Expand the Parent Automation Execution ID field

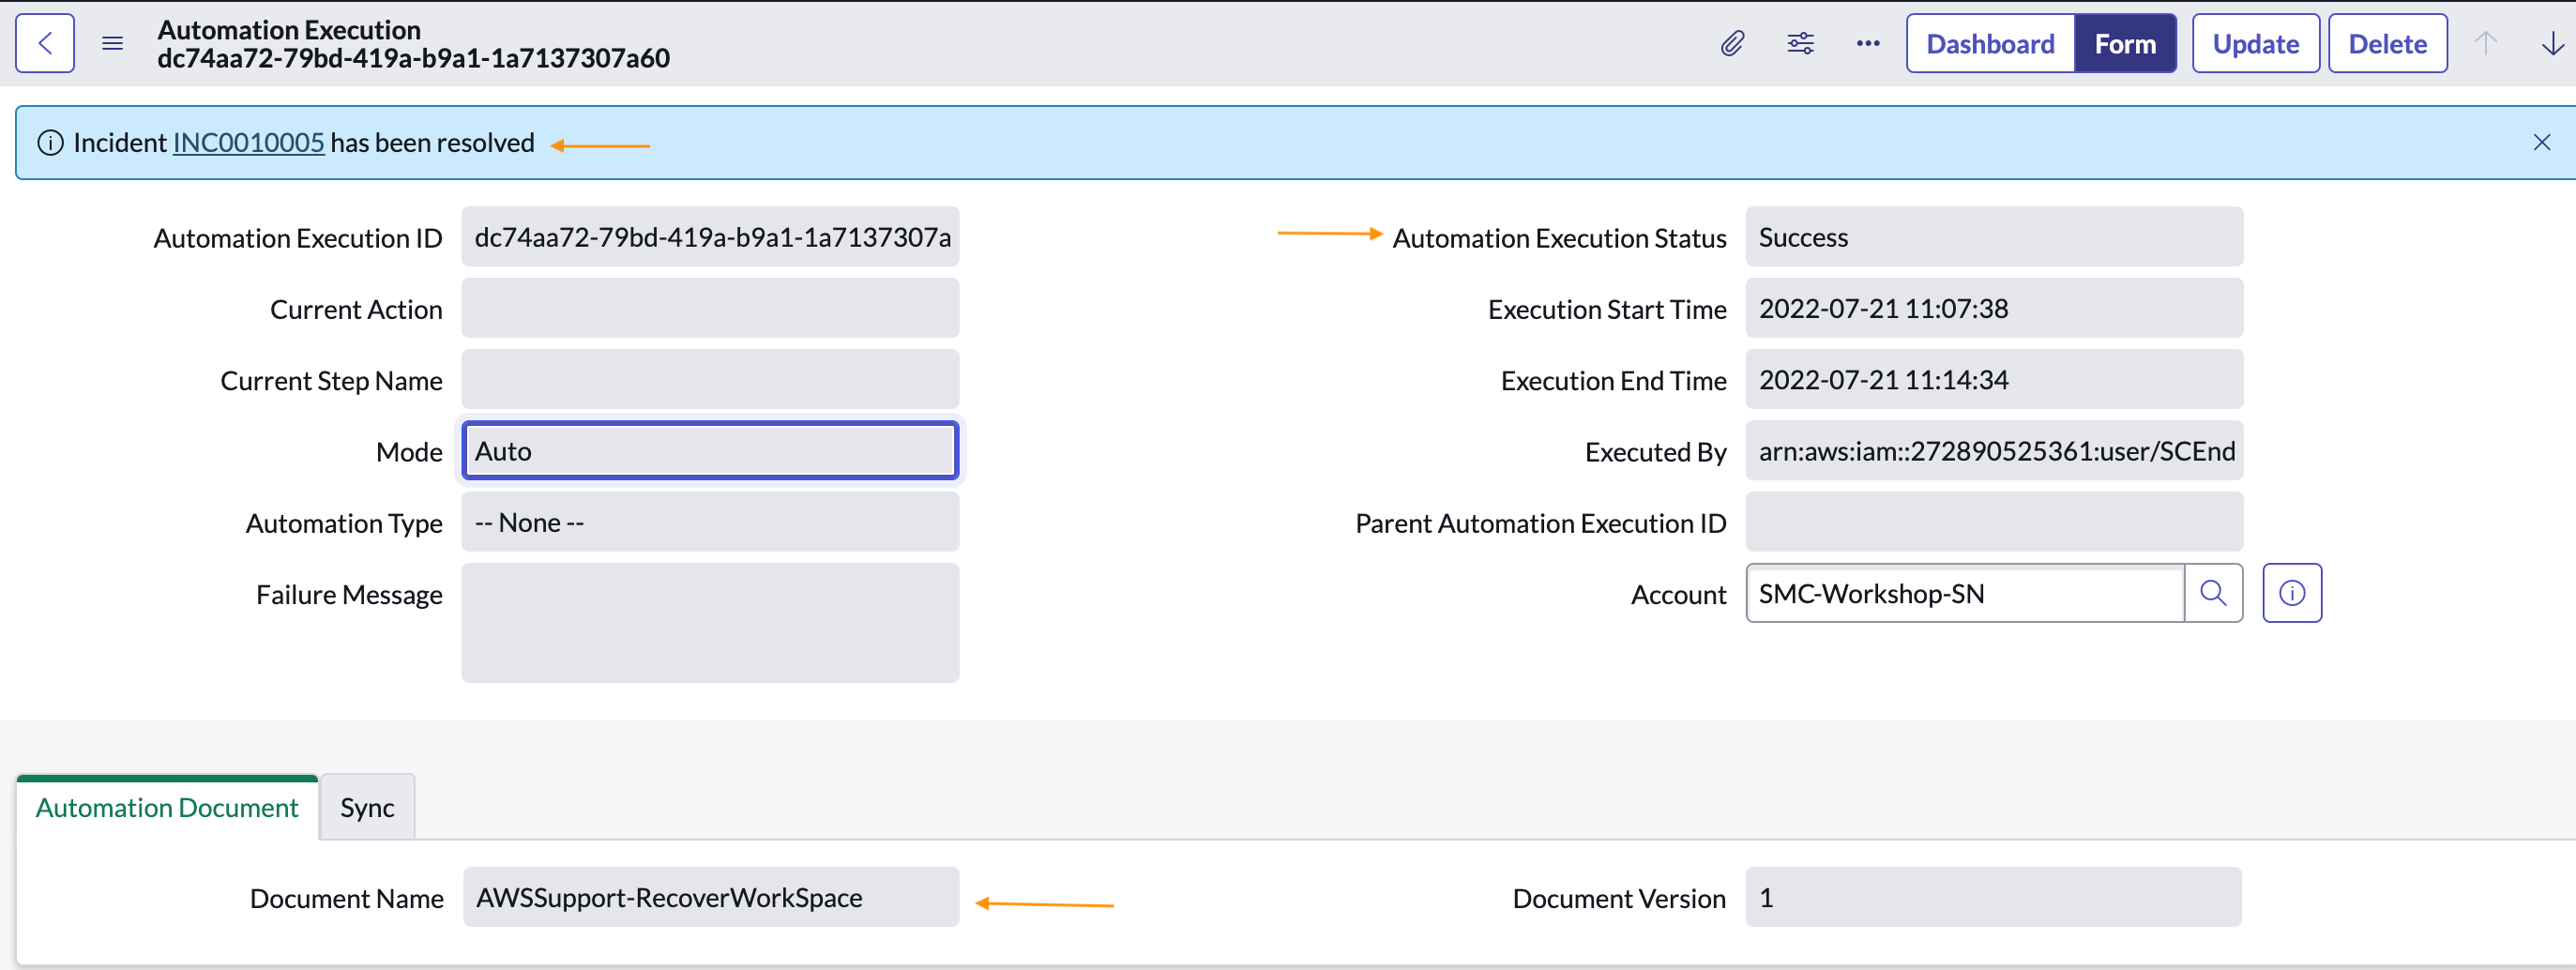tap(1993, 521)
